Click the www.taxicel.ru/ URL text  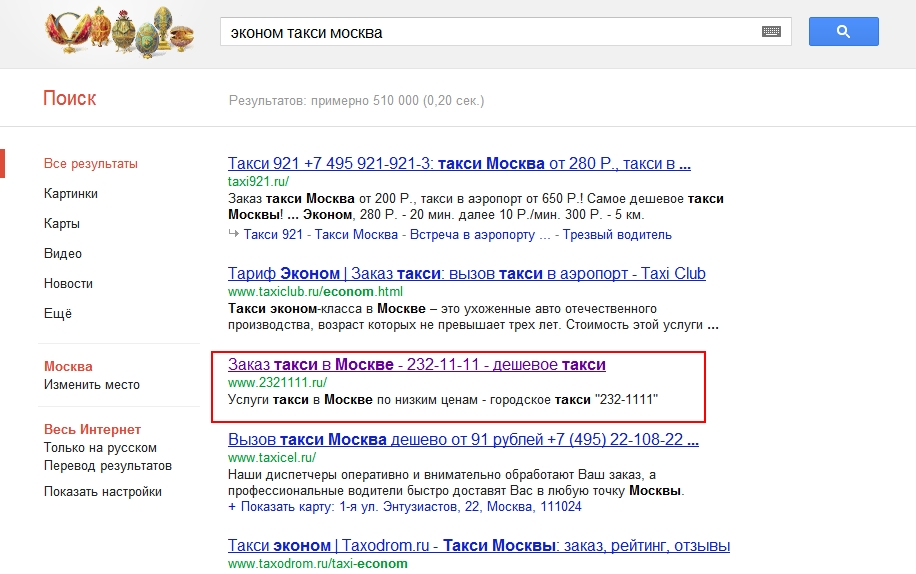272,457
